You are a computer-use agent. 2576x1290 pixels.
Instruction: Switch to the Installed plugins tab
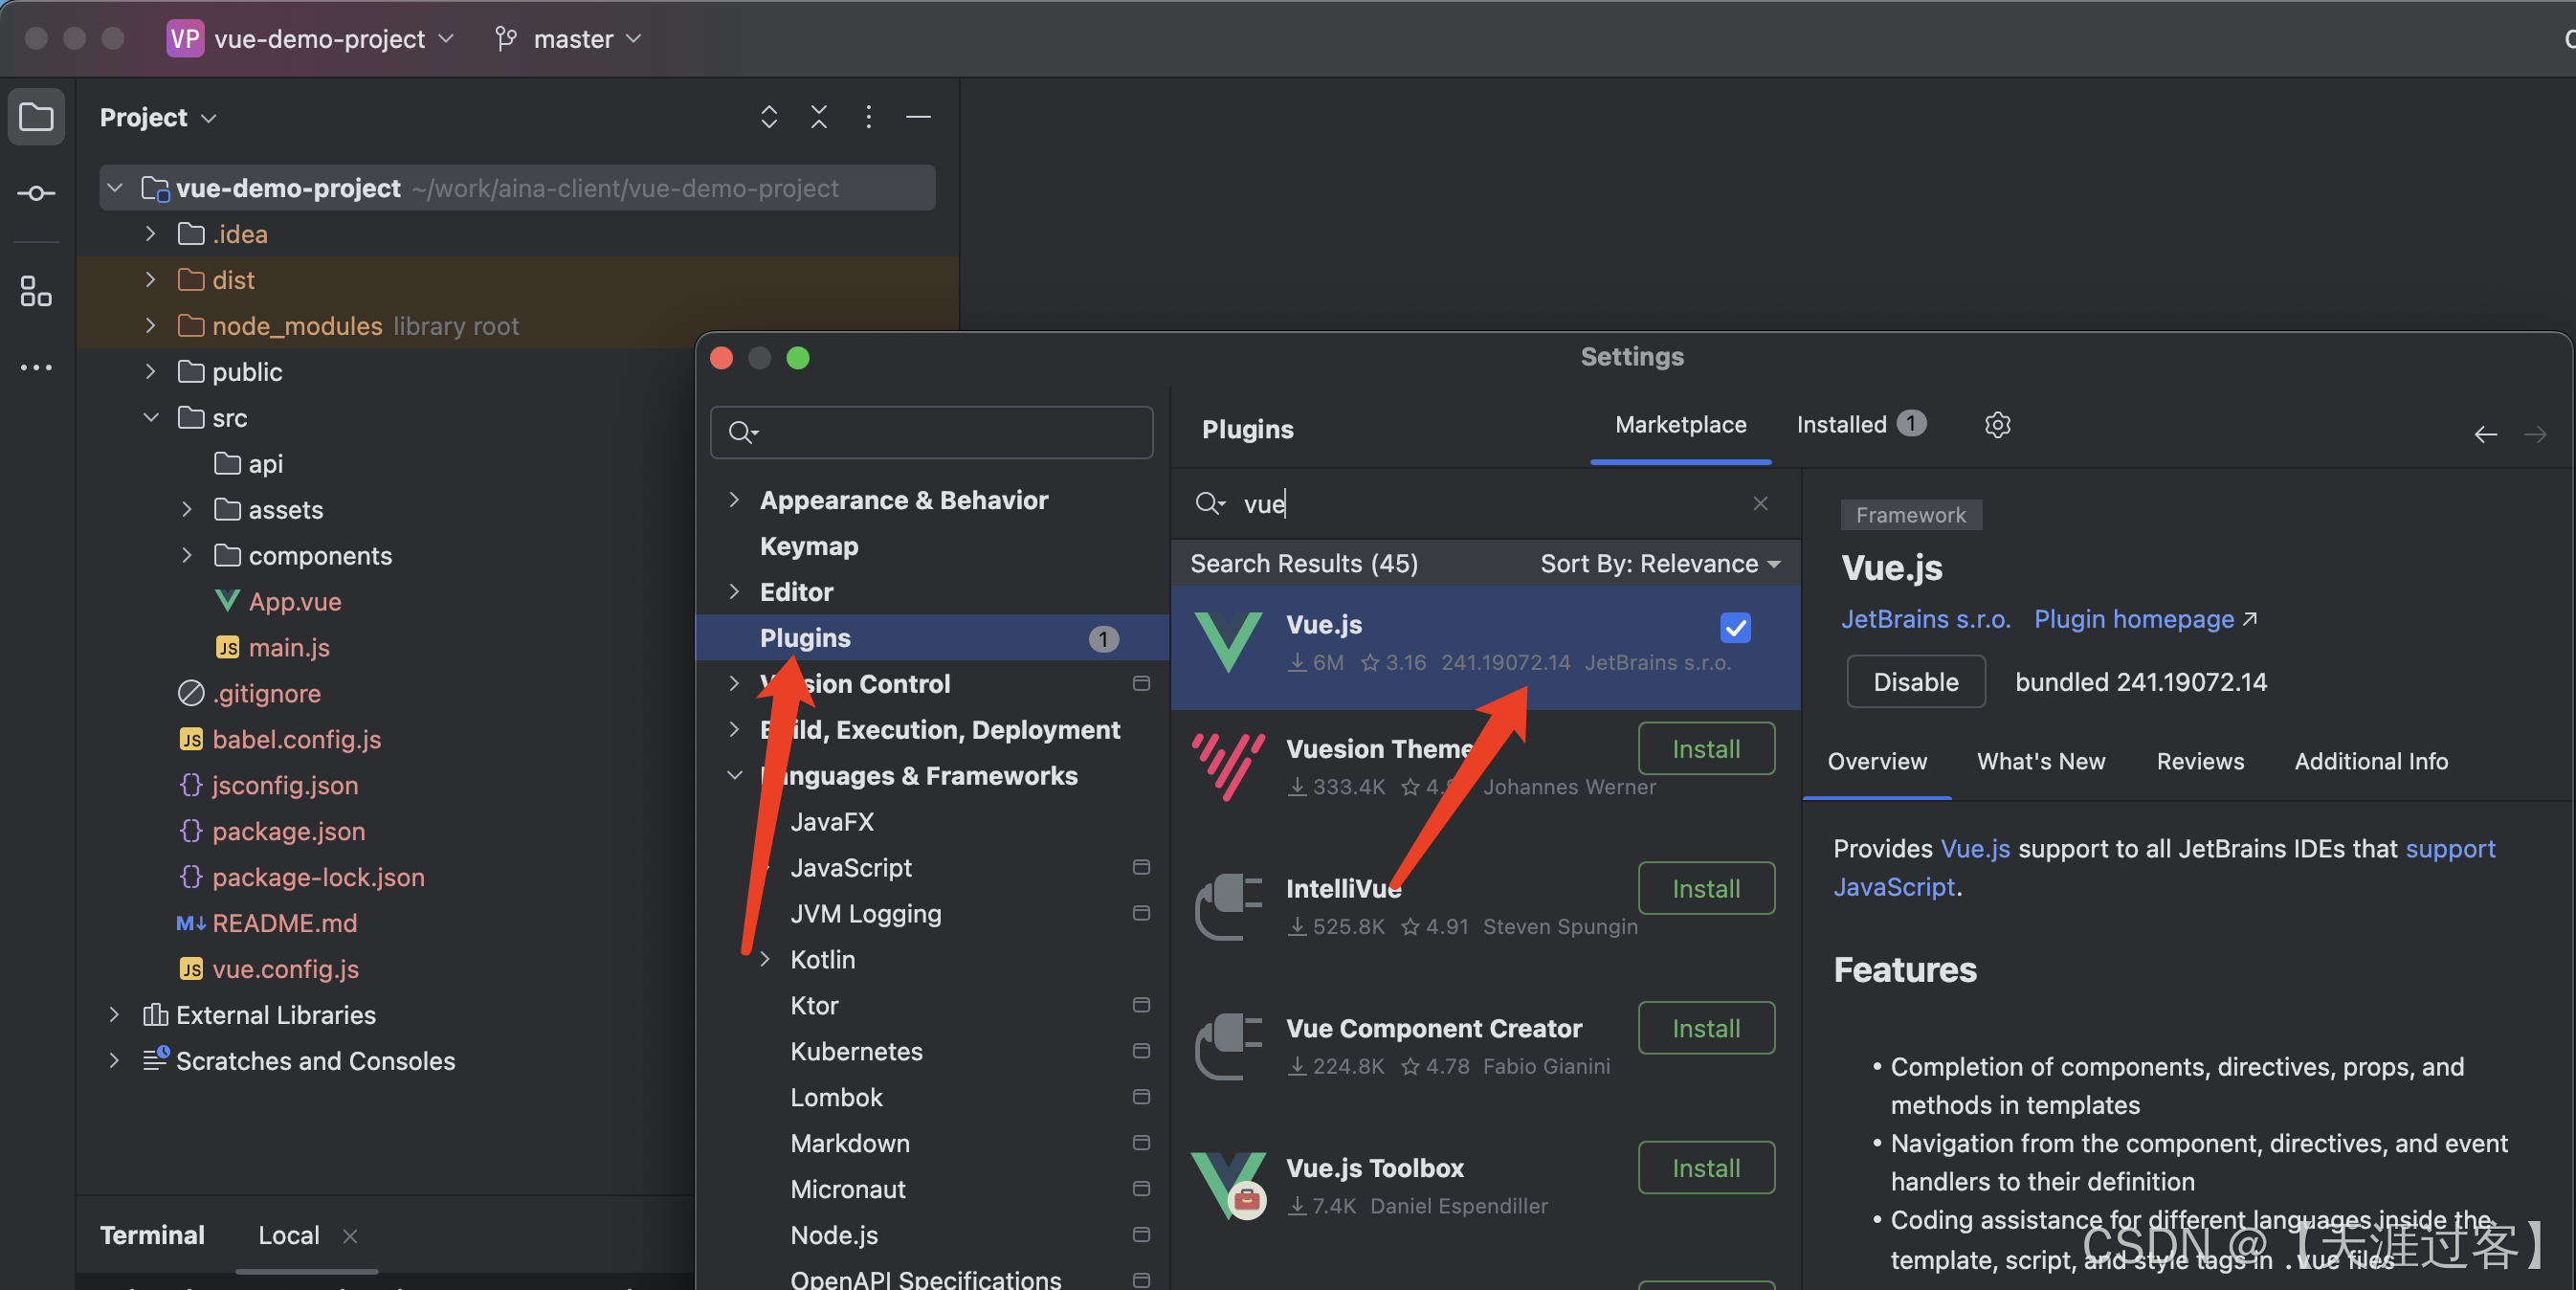[1860, 425]
